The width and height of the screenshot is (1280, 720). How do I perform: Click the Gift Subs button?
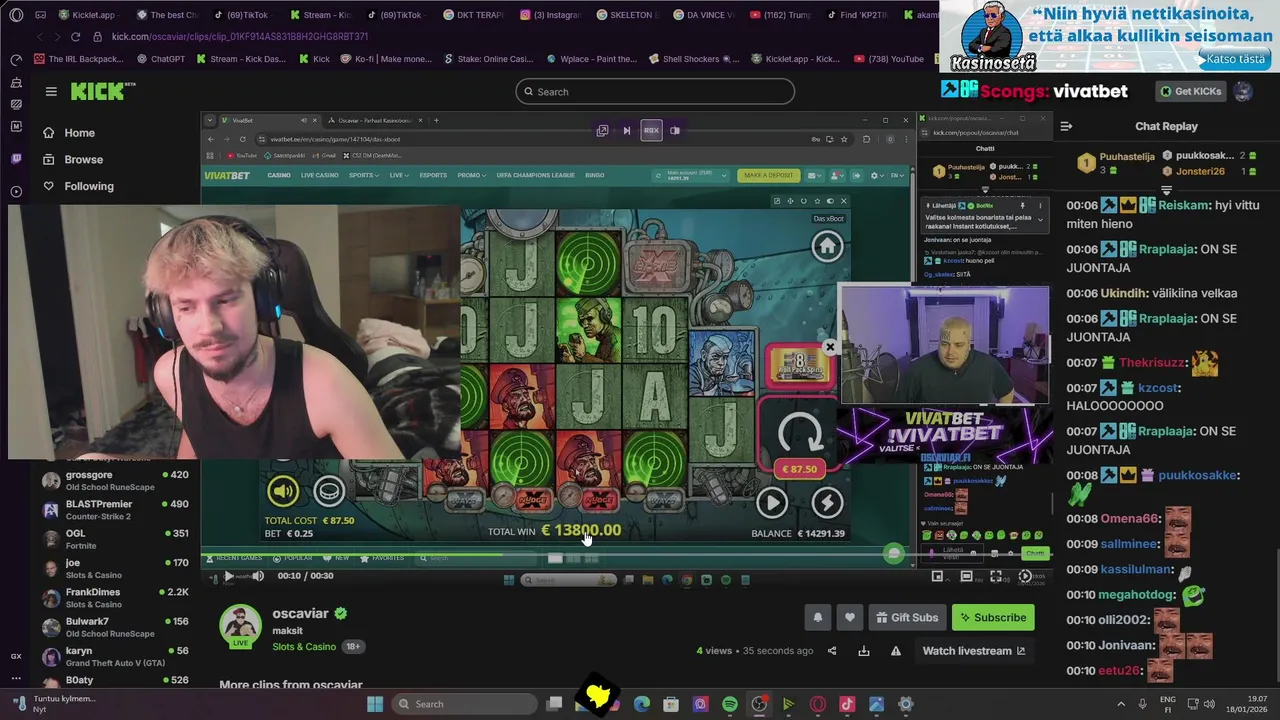tap(906, 618)
